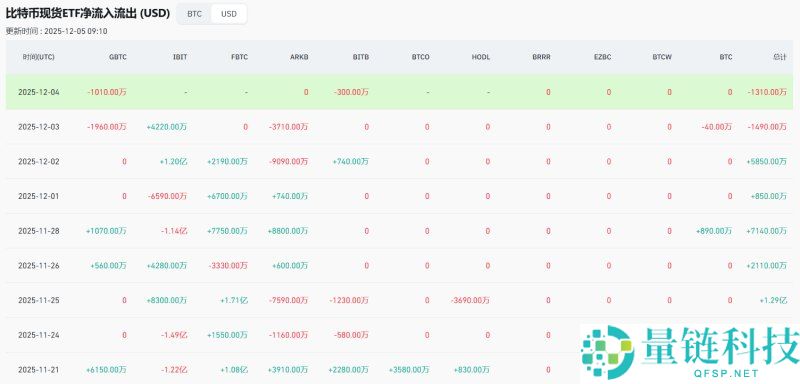Click the -1960.00万 GBTC value
The image size is (800, 384).
click(x=107, y=126)
